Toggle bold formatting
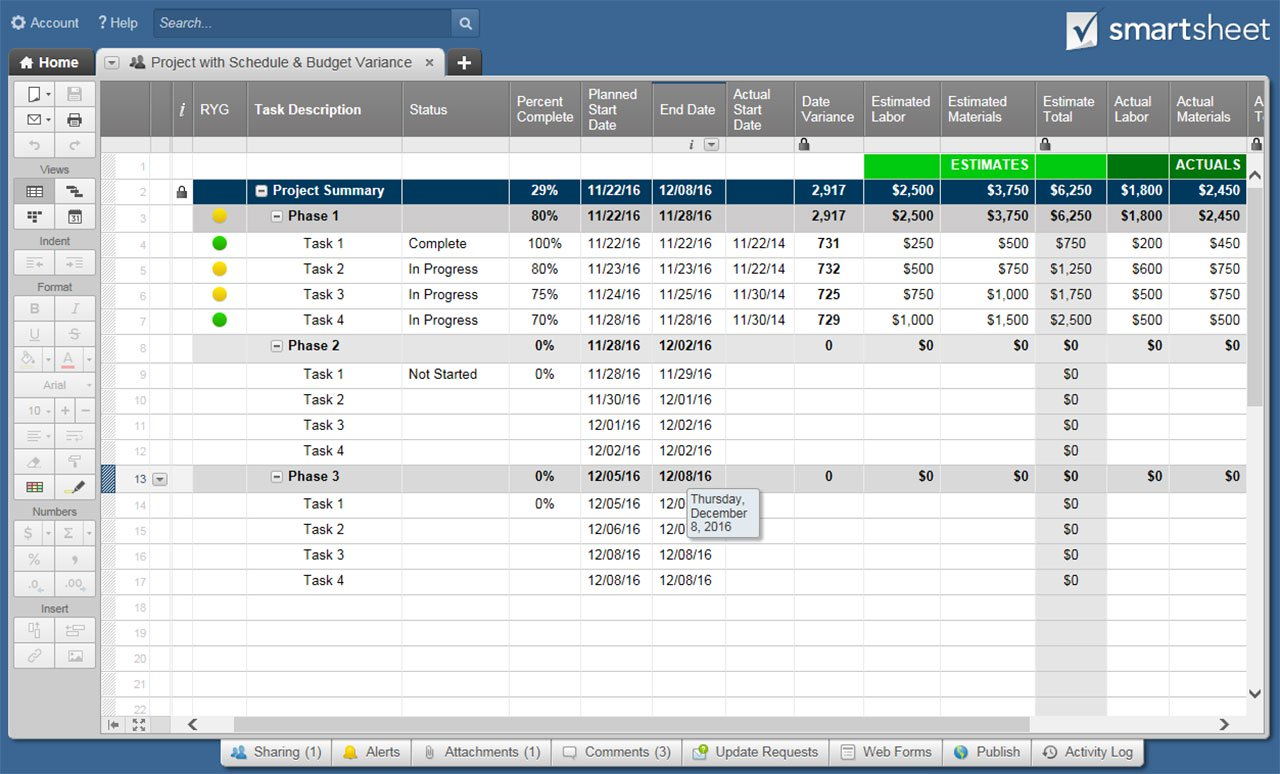 coord(35,309)
